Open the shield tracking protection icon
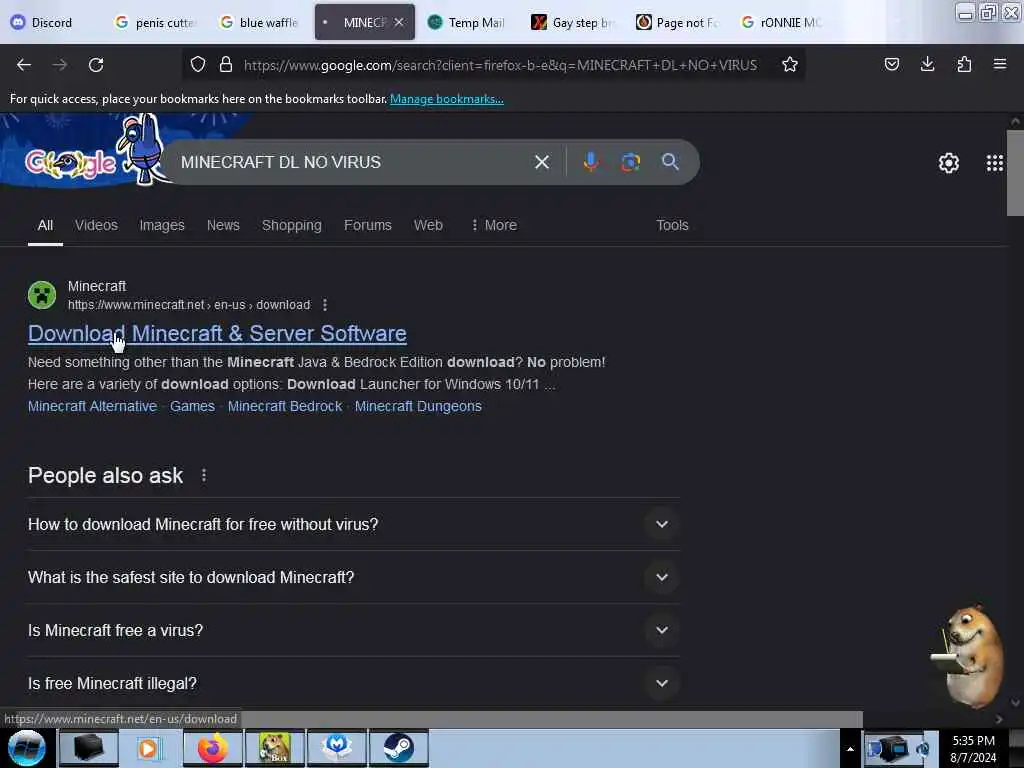Screen dimensions: 1024x768 (198, 64)
